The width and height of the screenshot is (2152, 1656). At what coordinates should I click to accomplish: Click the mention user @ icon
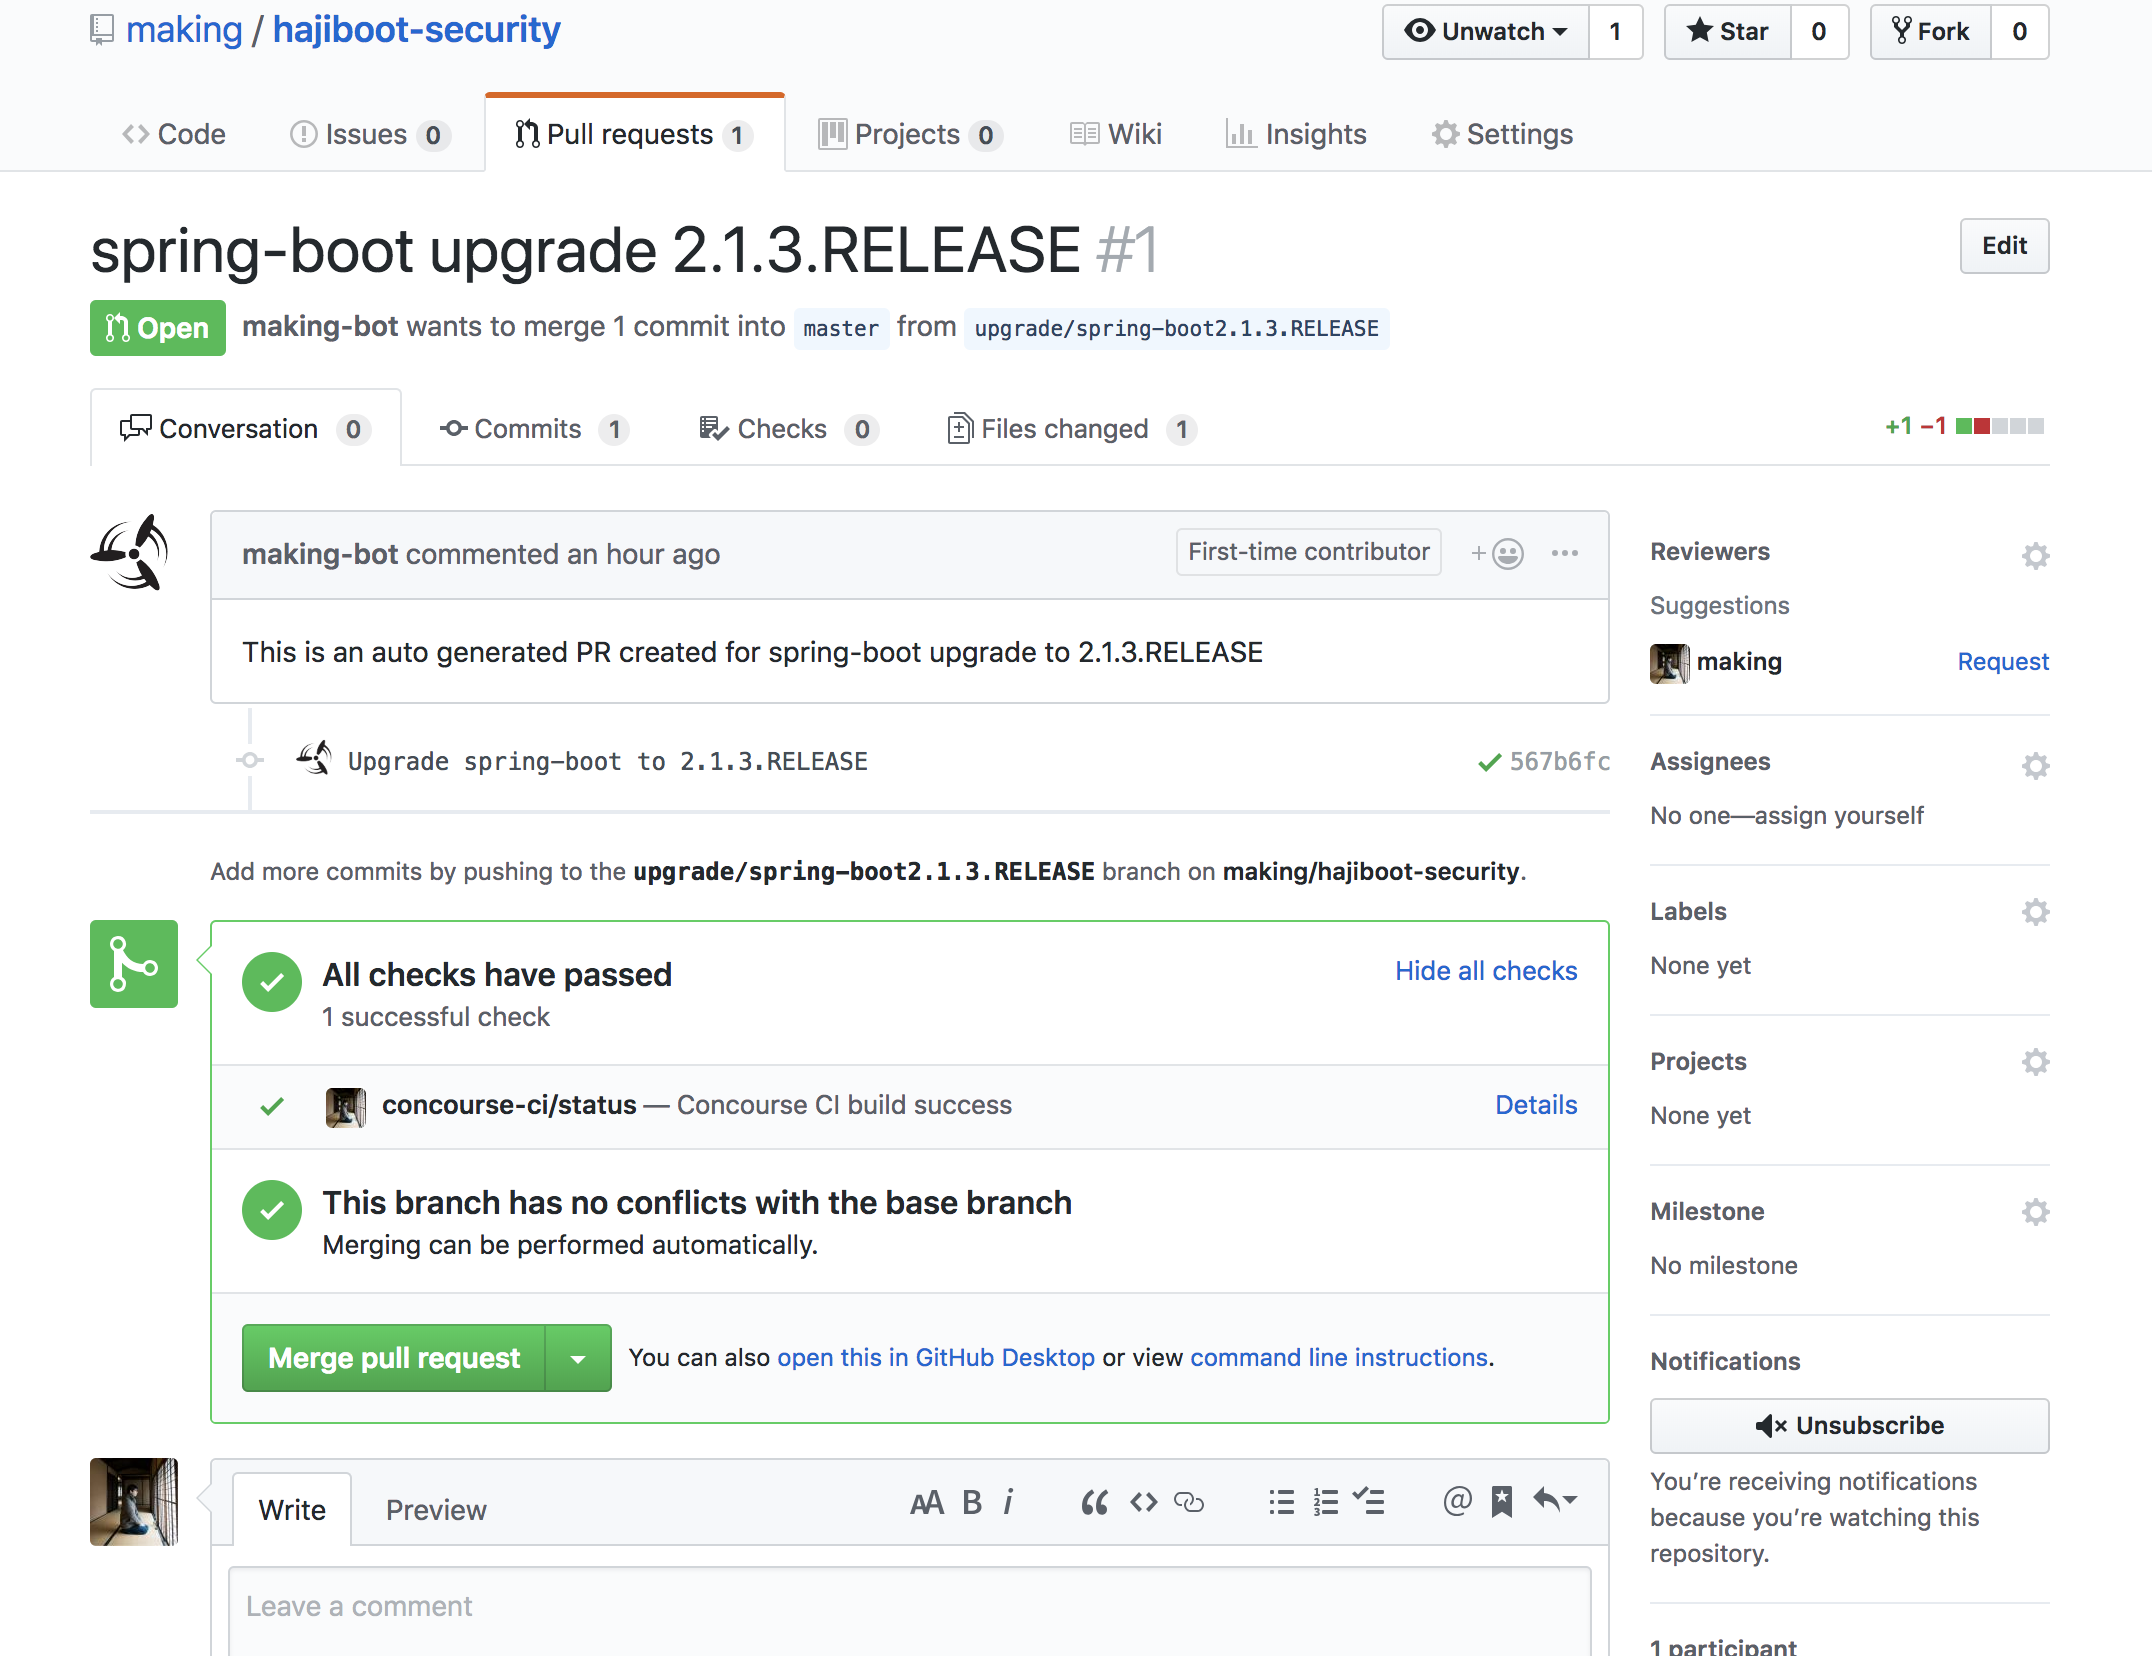[x=1457, y=1500]
